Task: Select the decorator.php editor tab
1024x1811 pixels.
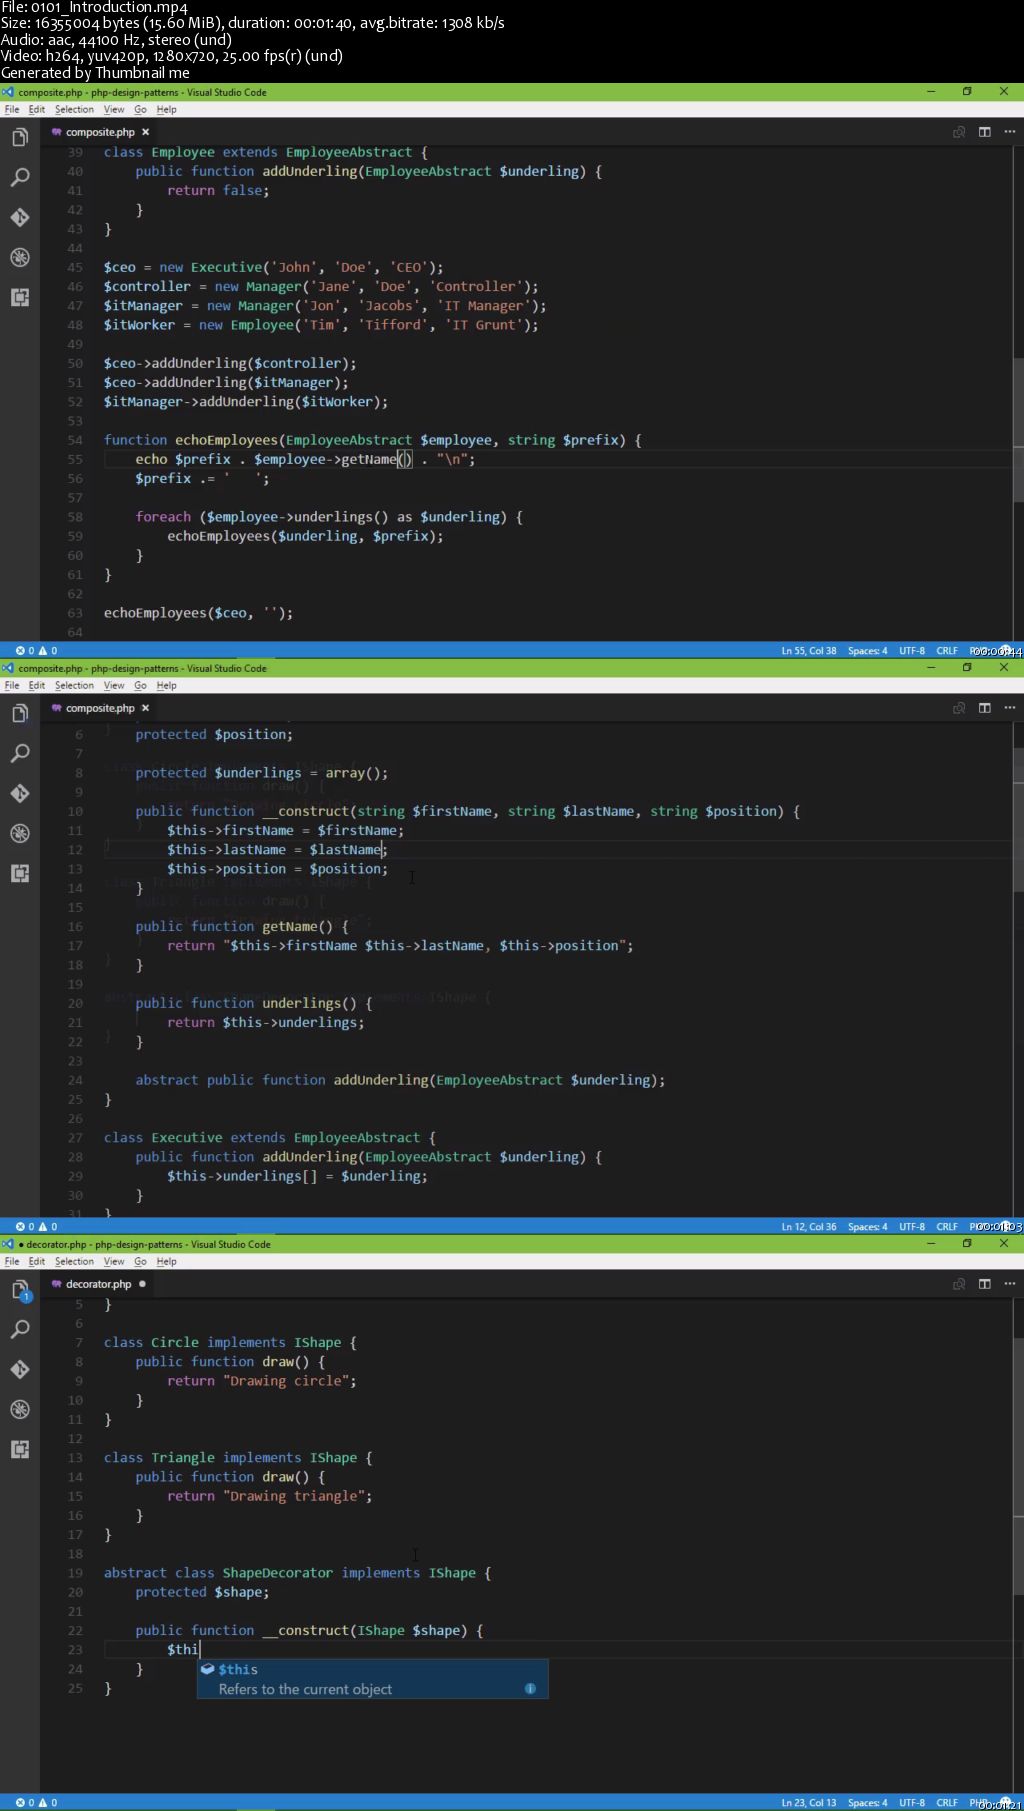Action: [x=98, y=1284]
